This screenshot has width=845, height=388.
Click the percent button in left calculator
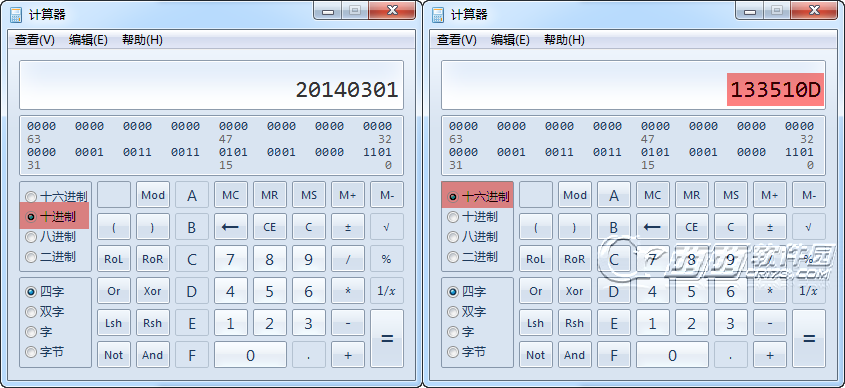click(386, 259)
